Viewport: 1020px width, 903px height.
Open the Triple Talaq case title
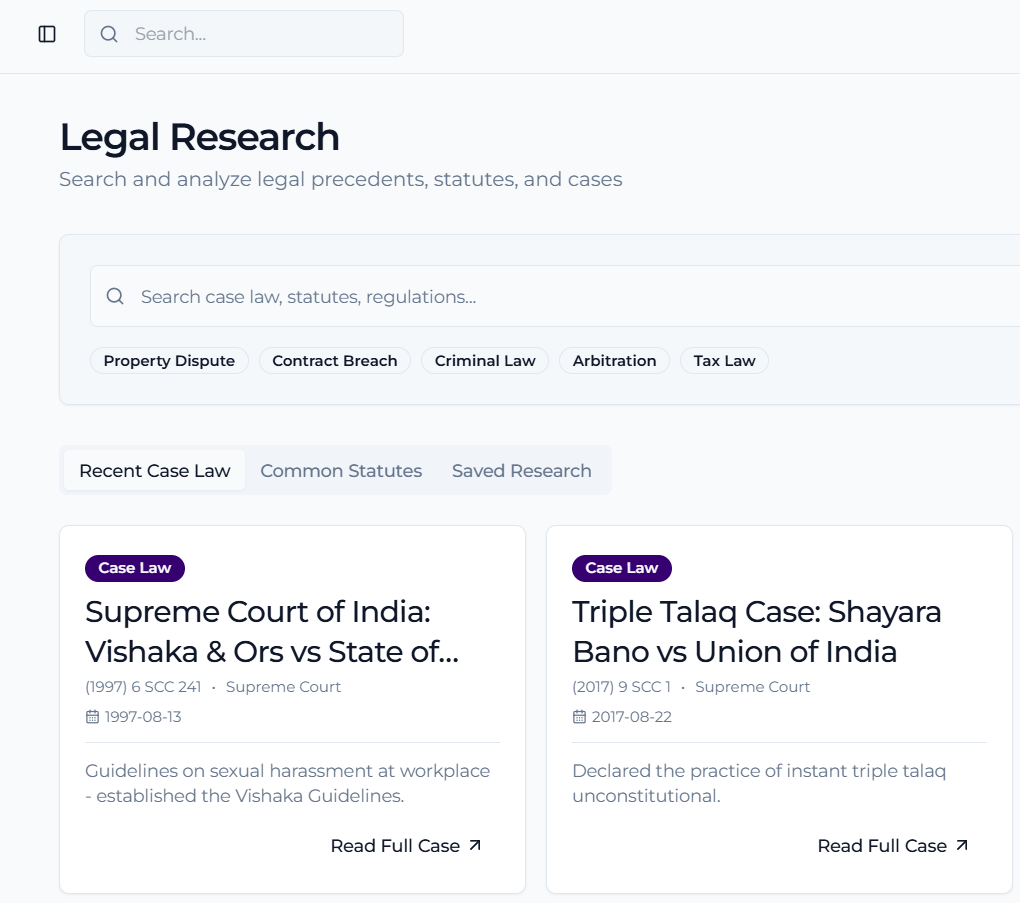pos(756,631)
